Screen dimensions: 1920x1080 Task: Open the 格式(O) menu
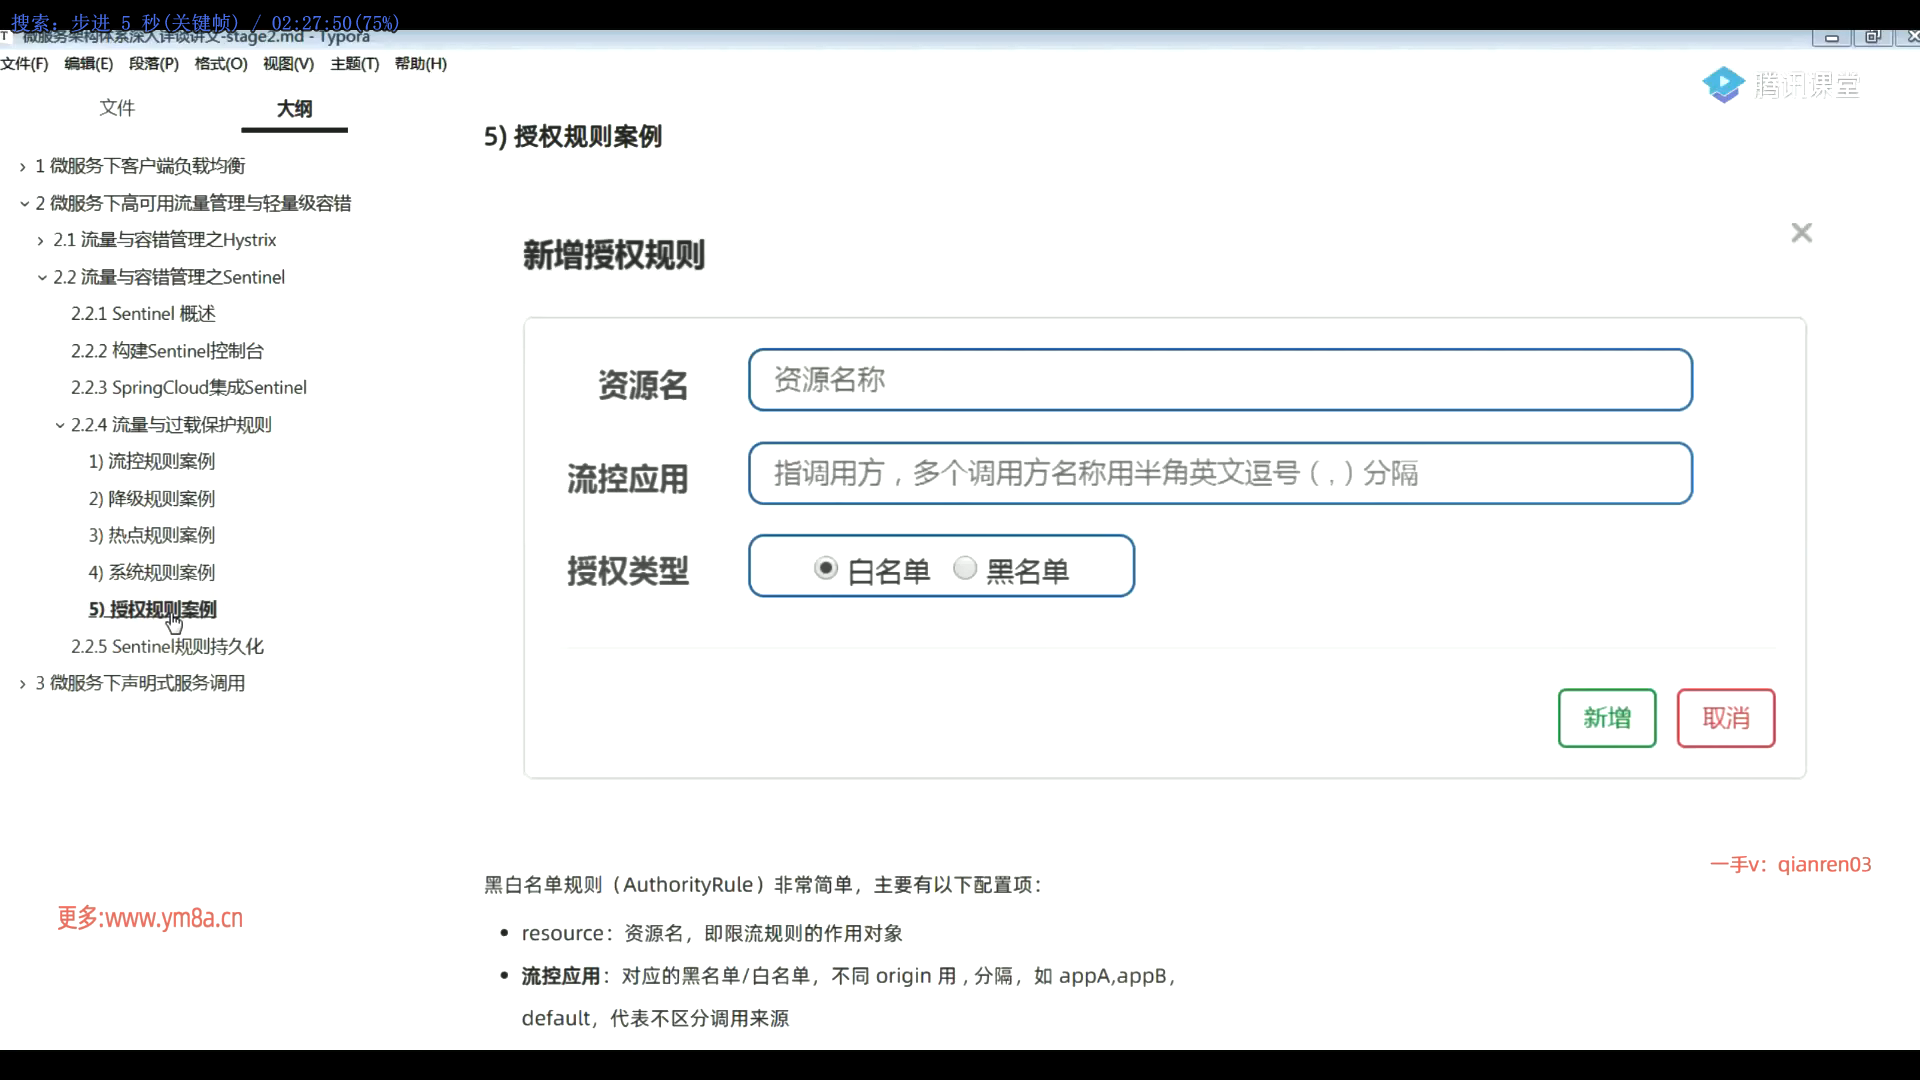[x=220, y=64]
